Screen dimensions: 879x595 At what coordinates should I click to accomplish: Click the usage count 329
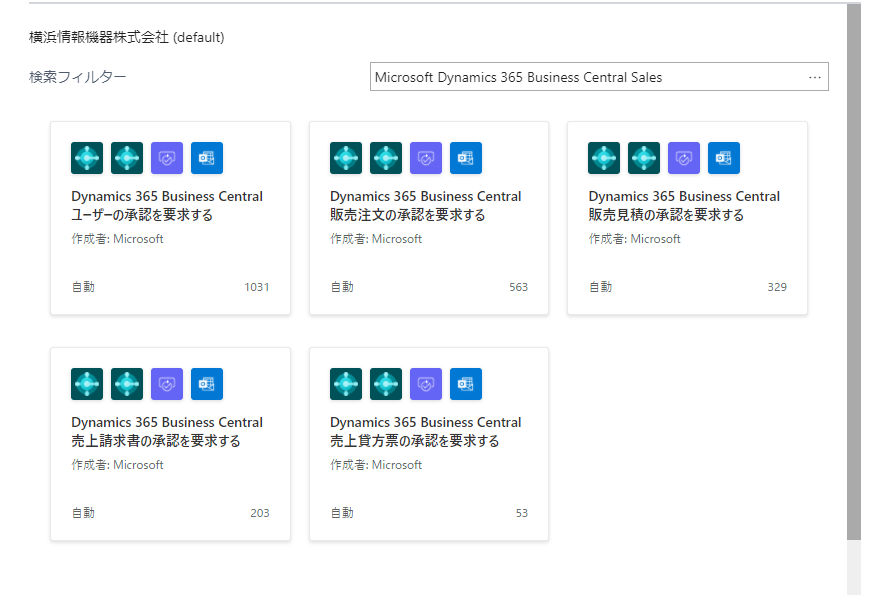pyautogui.click(x=777, y=287)
